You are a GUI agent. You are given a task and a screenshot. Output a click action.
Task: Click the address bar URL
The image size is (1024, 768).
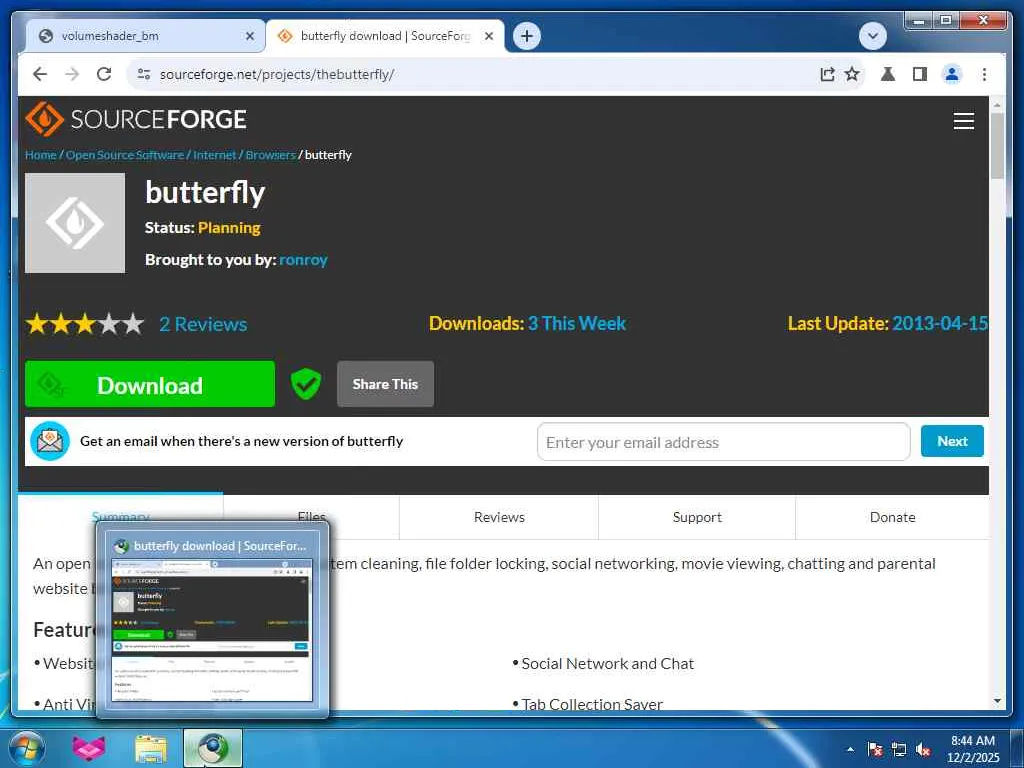tap(277, 74)
